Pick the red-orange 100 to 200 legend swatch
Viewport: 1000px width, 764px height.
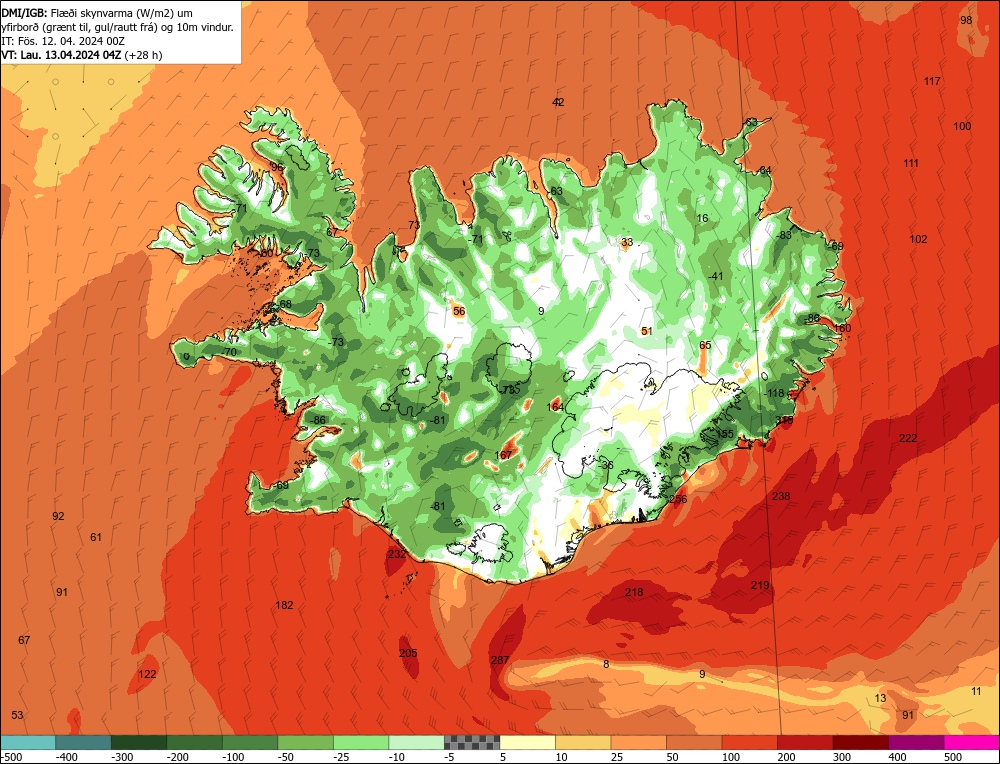[749, 742]
